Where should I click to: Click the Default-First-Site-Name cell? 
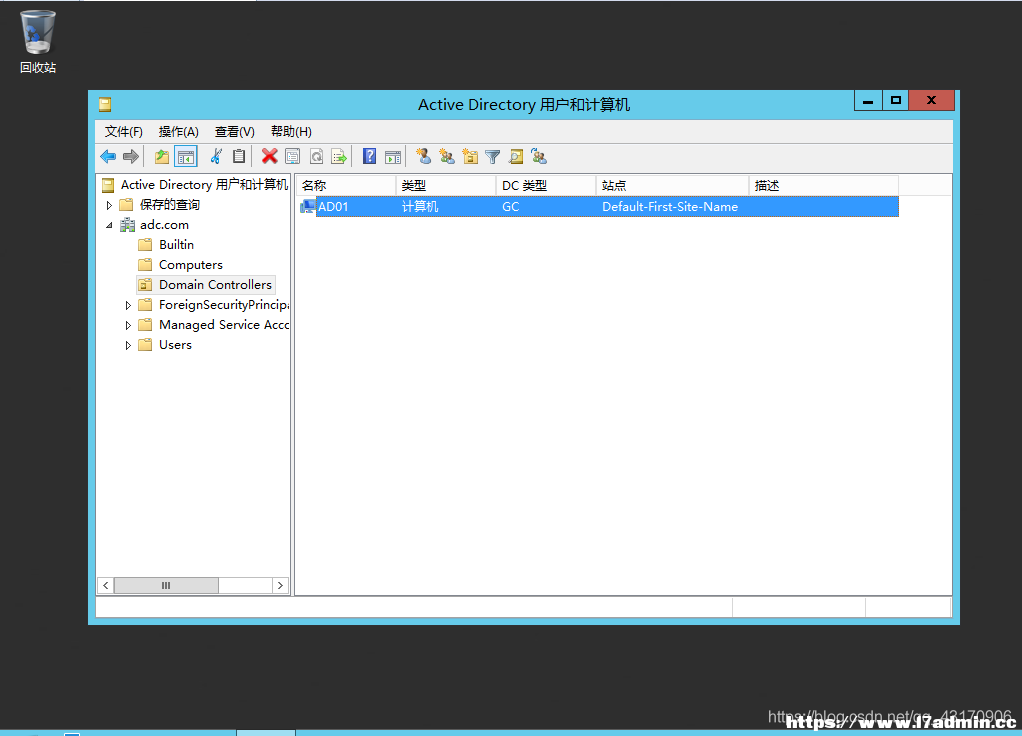point(670,207)
